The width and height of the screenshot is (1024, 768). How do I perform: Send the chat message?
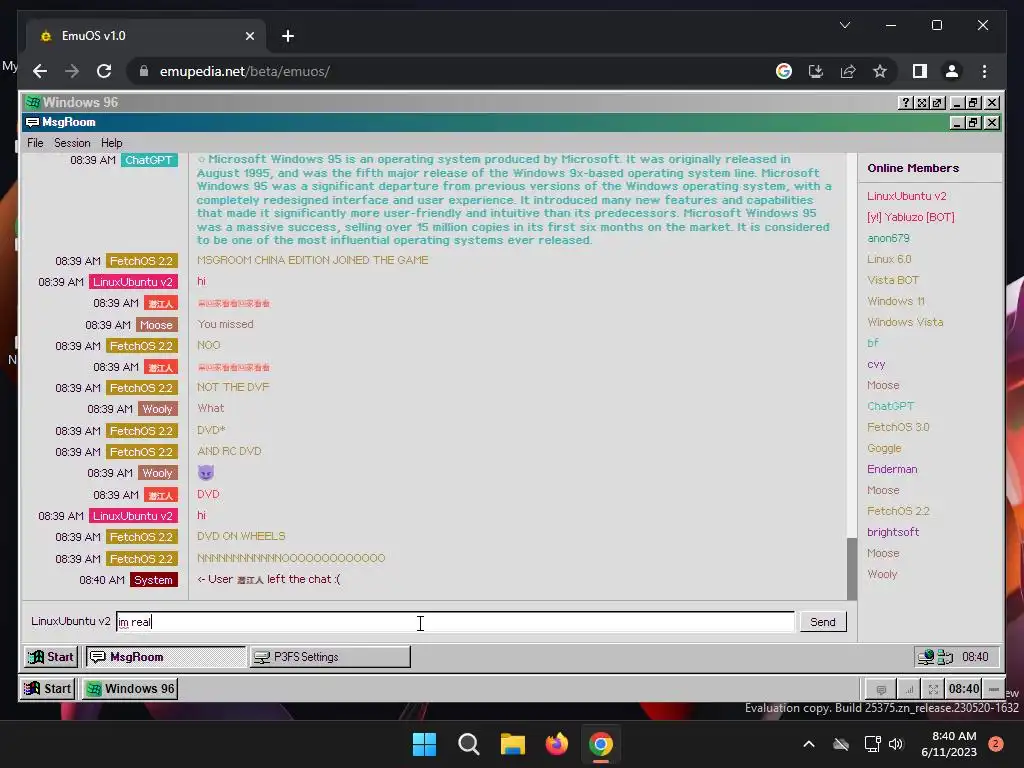pos(823,622)
